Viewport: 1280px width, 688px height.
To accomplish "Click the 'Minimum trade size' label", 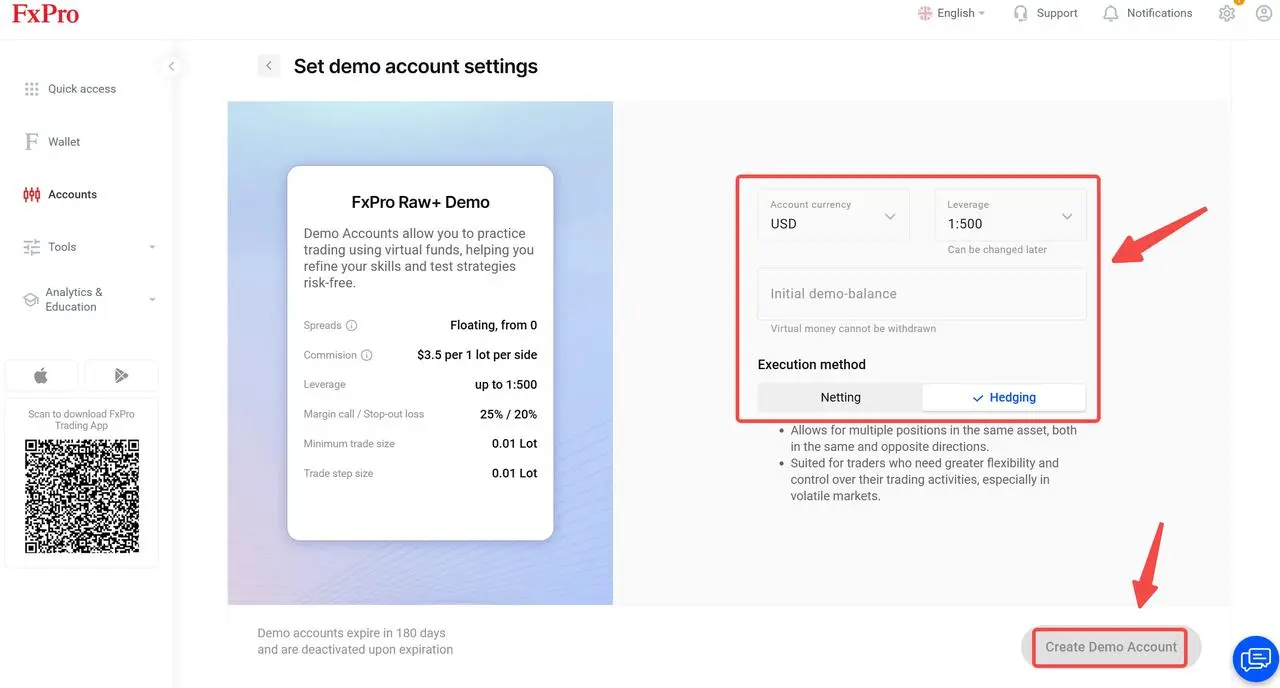I will click(x=349, y=444).
